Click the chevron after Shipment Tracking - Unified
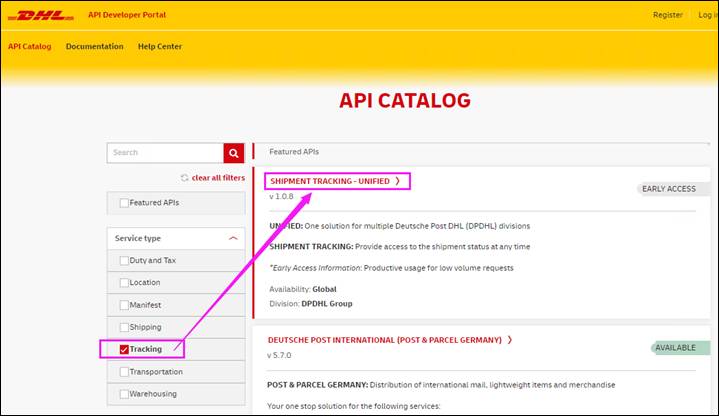Image resolution: width=719 pixels, height=416 pixels. pos(398,181)
